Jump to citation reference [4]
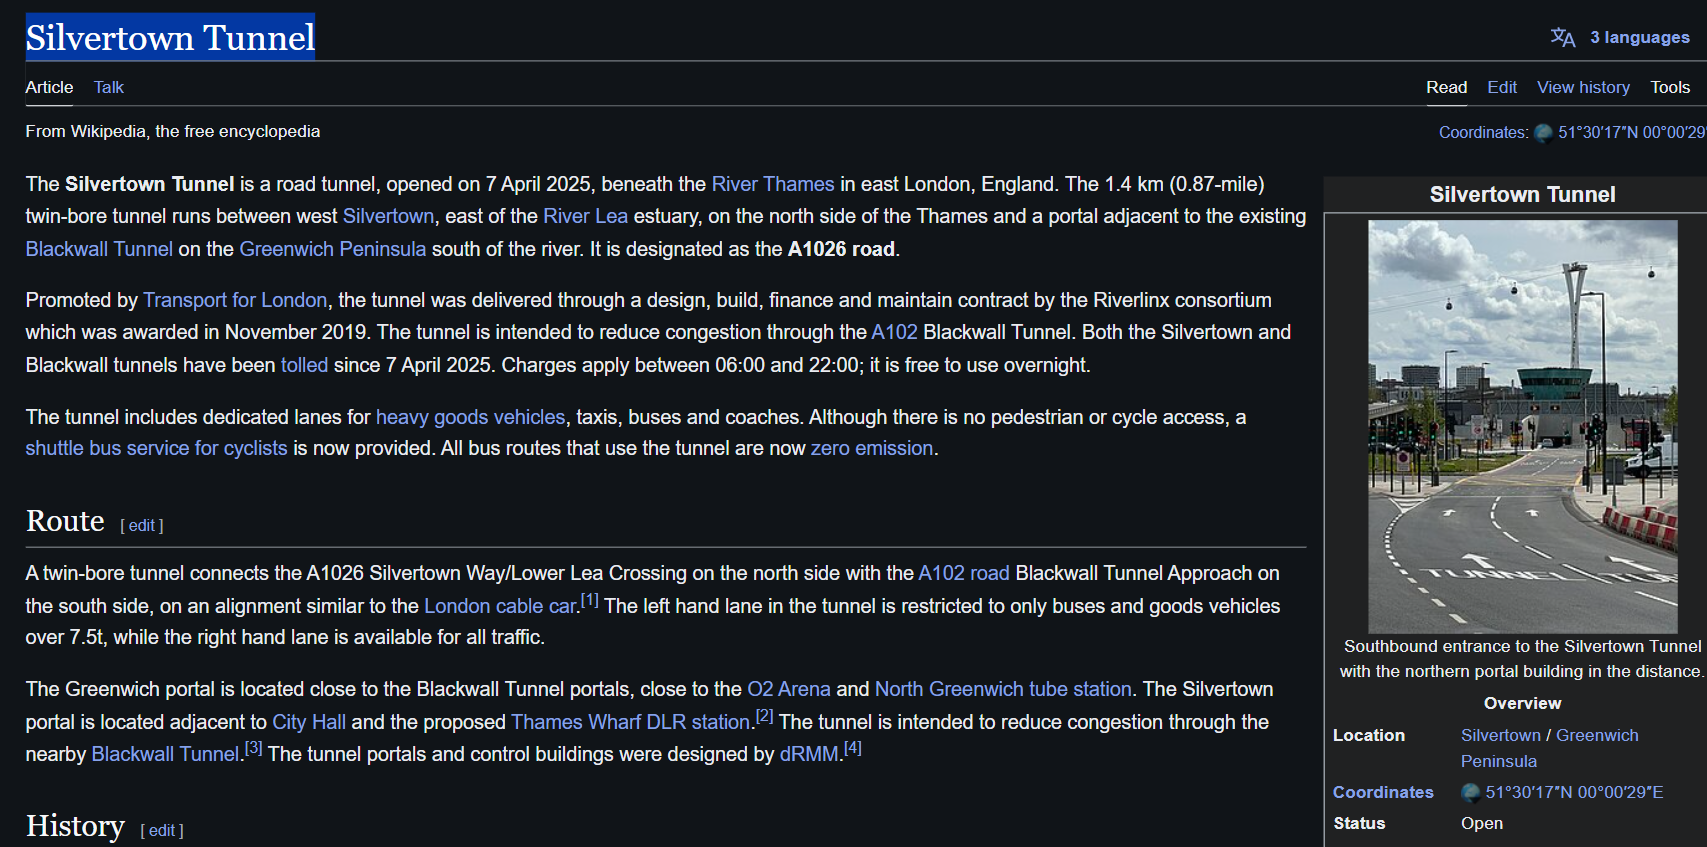Viewport: 1707px width, 847px height. pyautogui.click(x=852, y=748)
